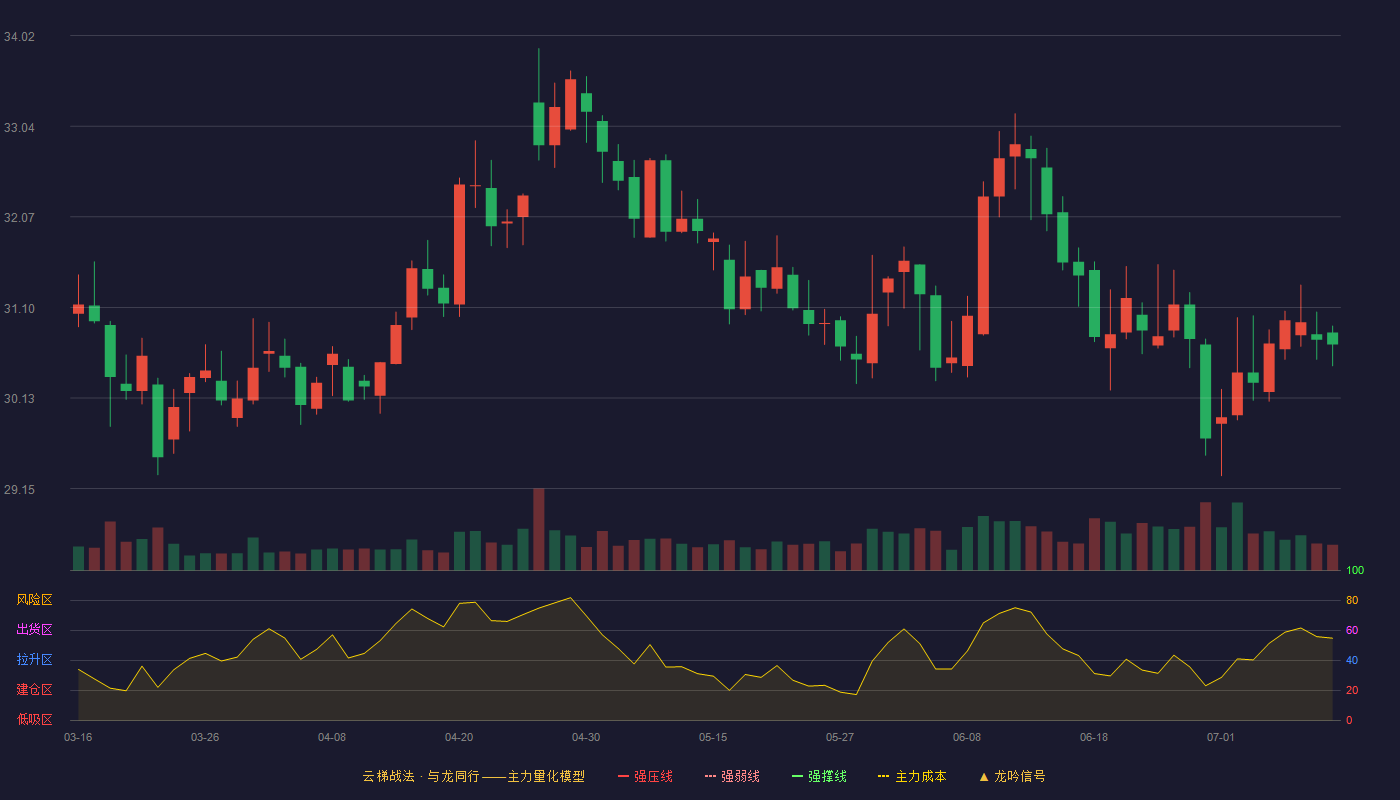Select the 风险区 zone label
This screenshot has height=800, width=1400.
(x=34, y=600)
